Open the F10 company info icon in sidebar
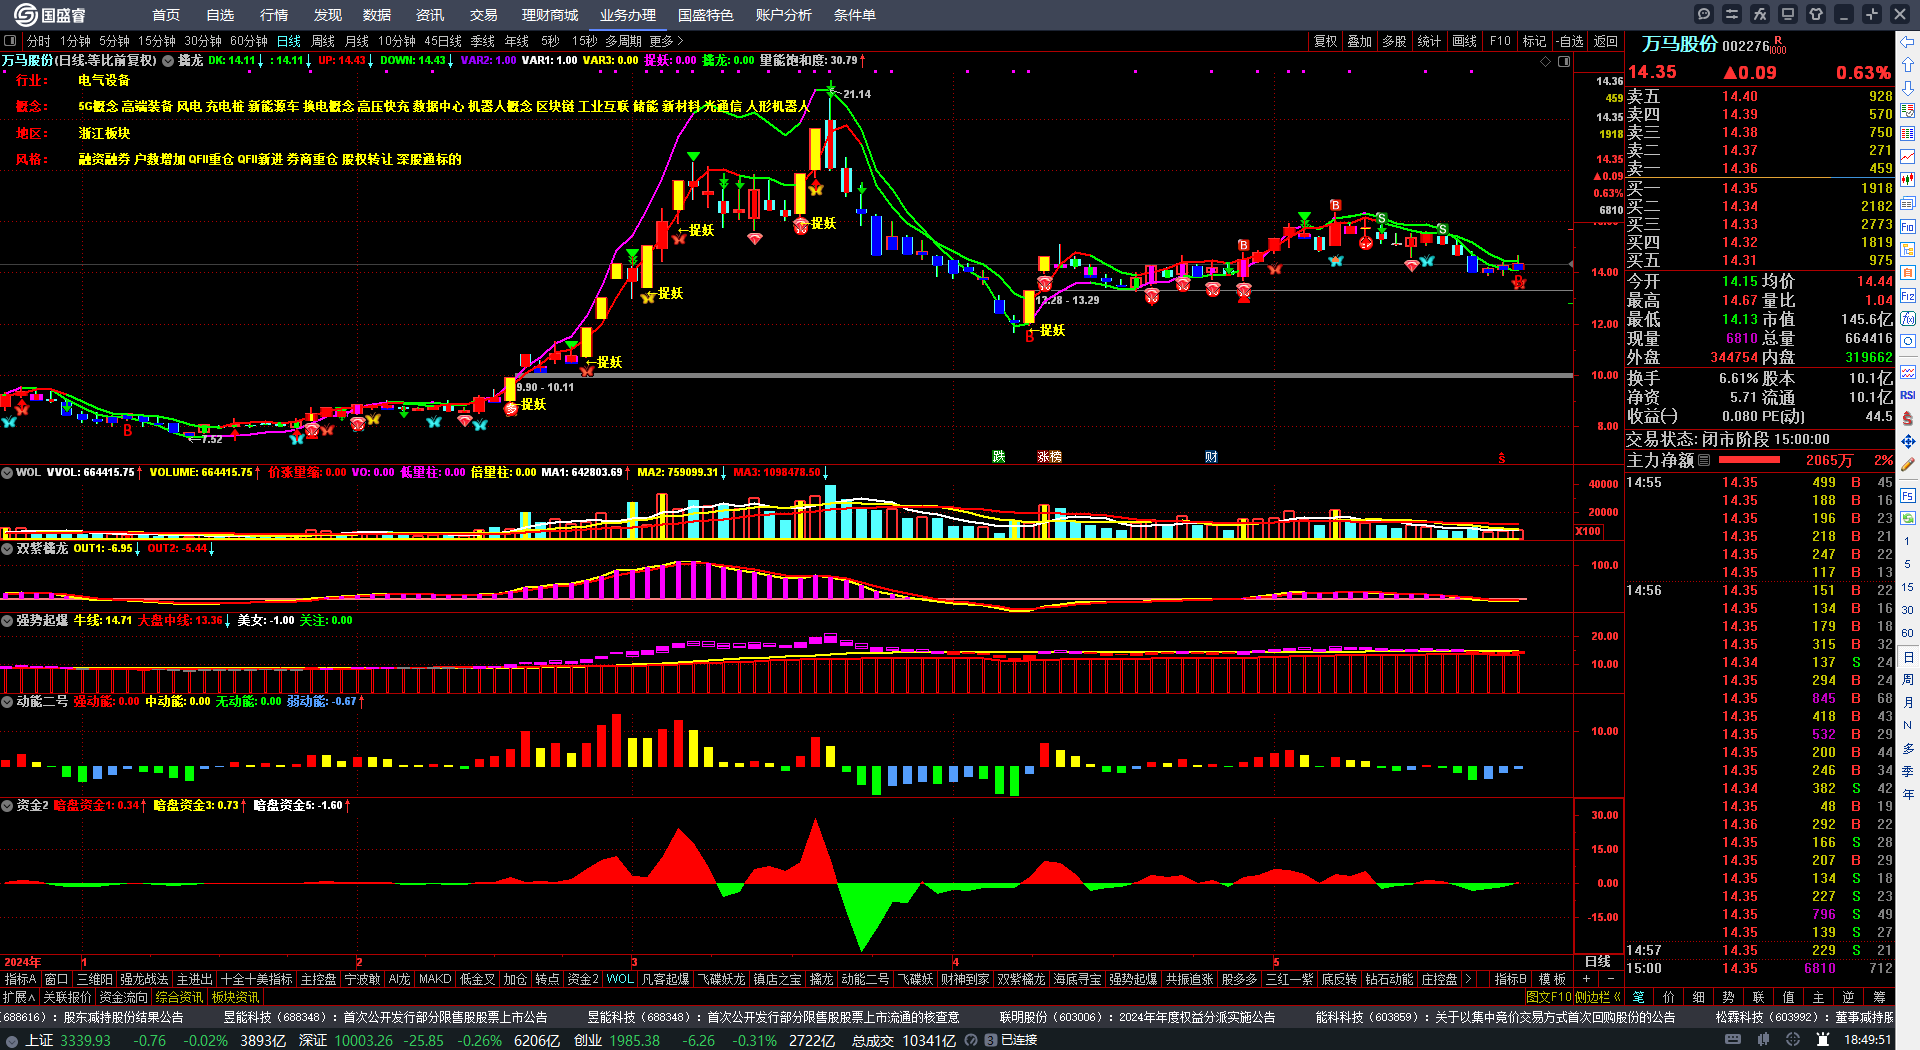1920x1050 pixels. coord(1908,227)
